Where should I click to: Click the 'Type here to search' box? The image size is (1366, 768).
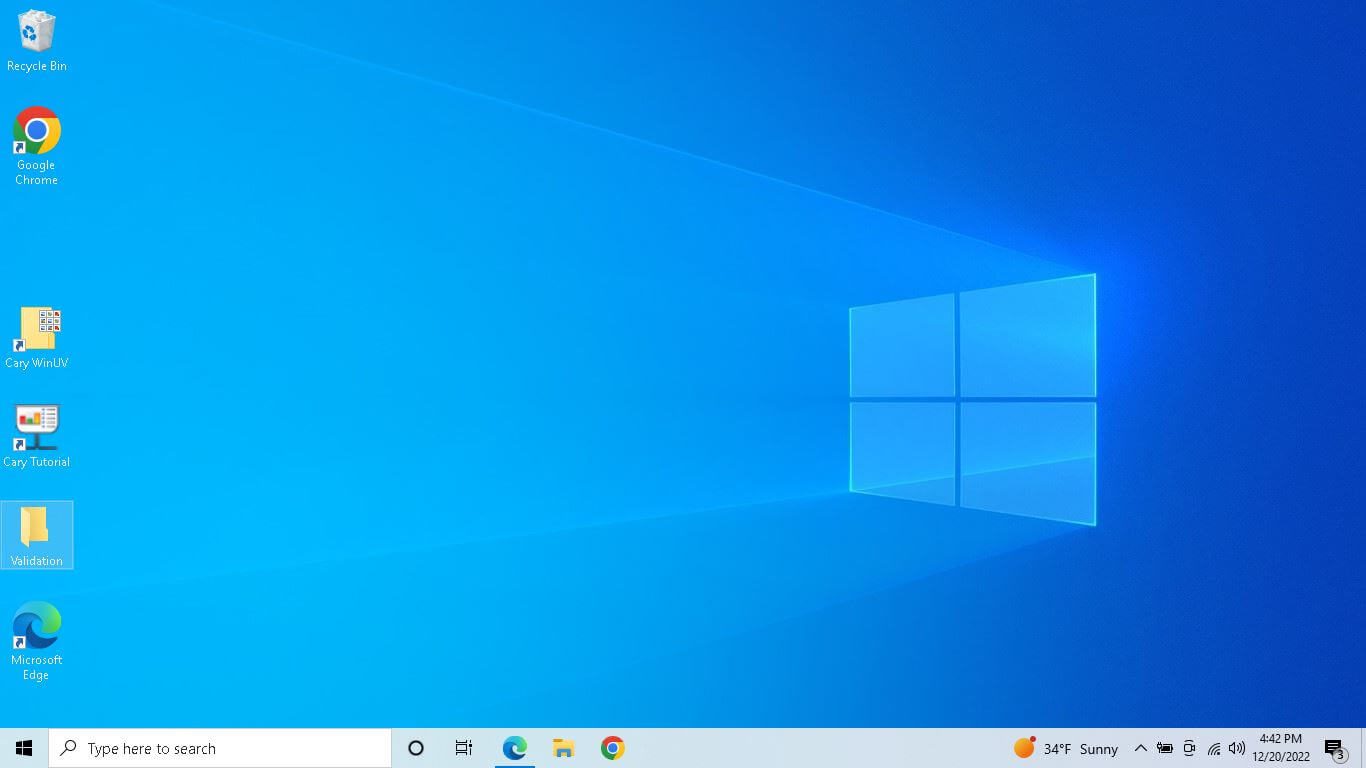click(x=220, y=748)
